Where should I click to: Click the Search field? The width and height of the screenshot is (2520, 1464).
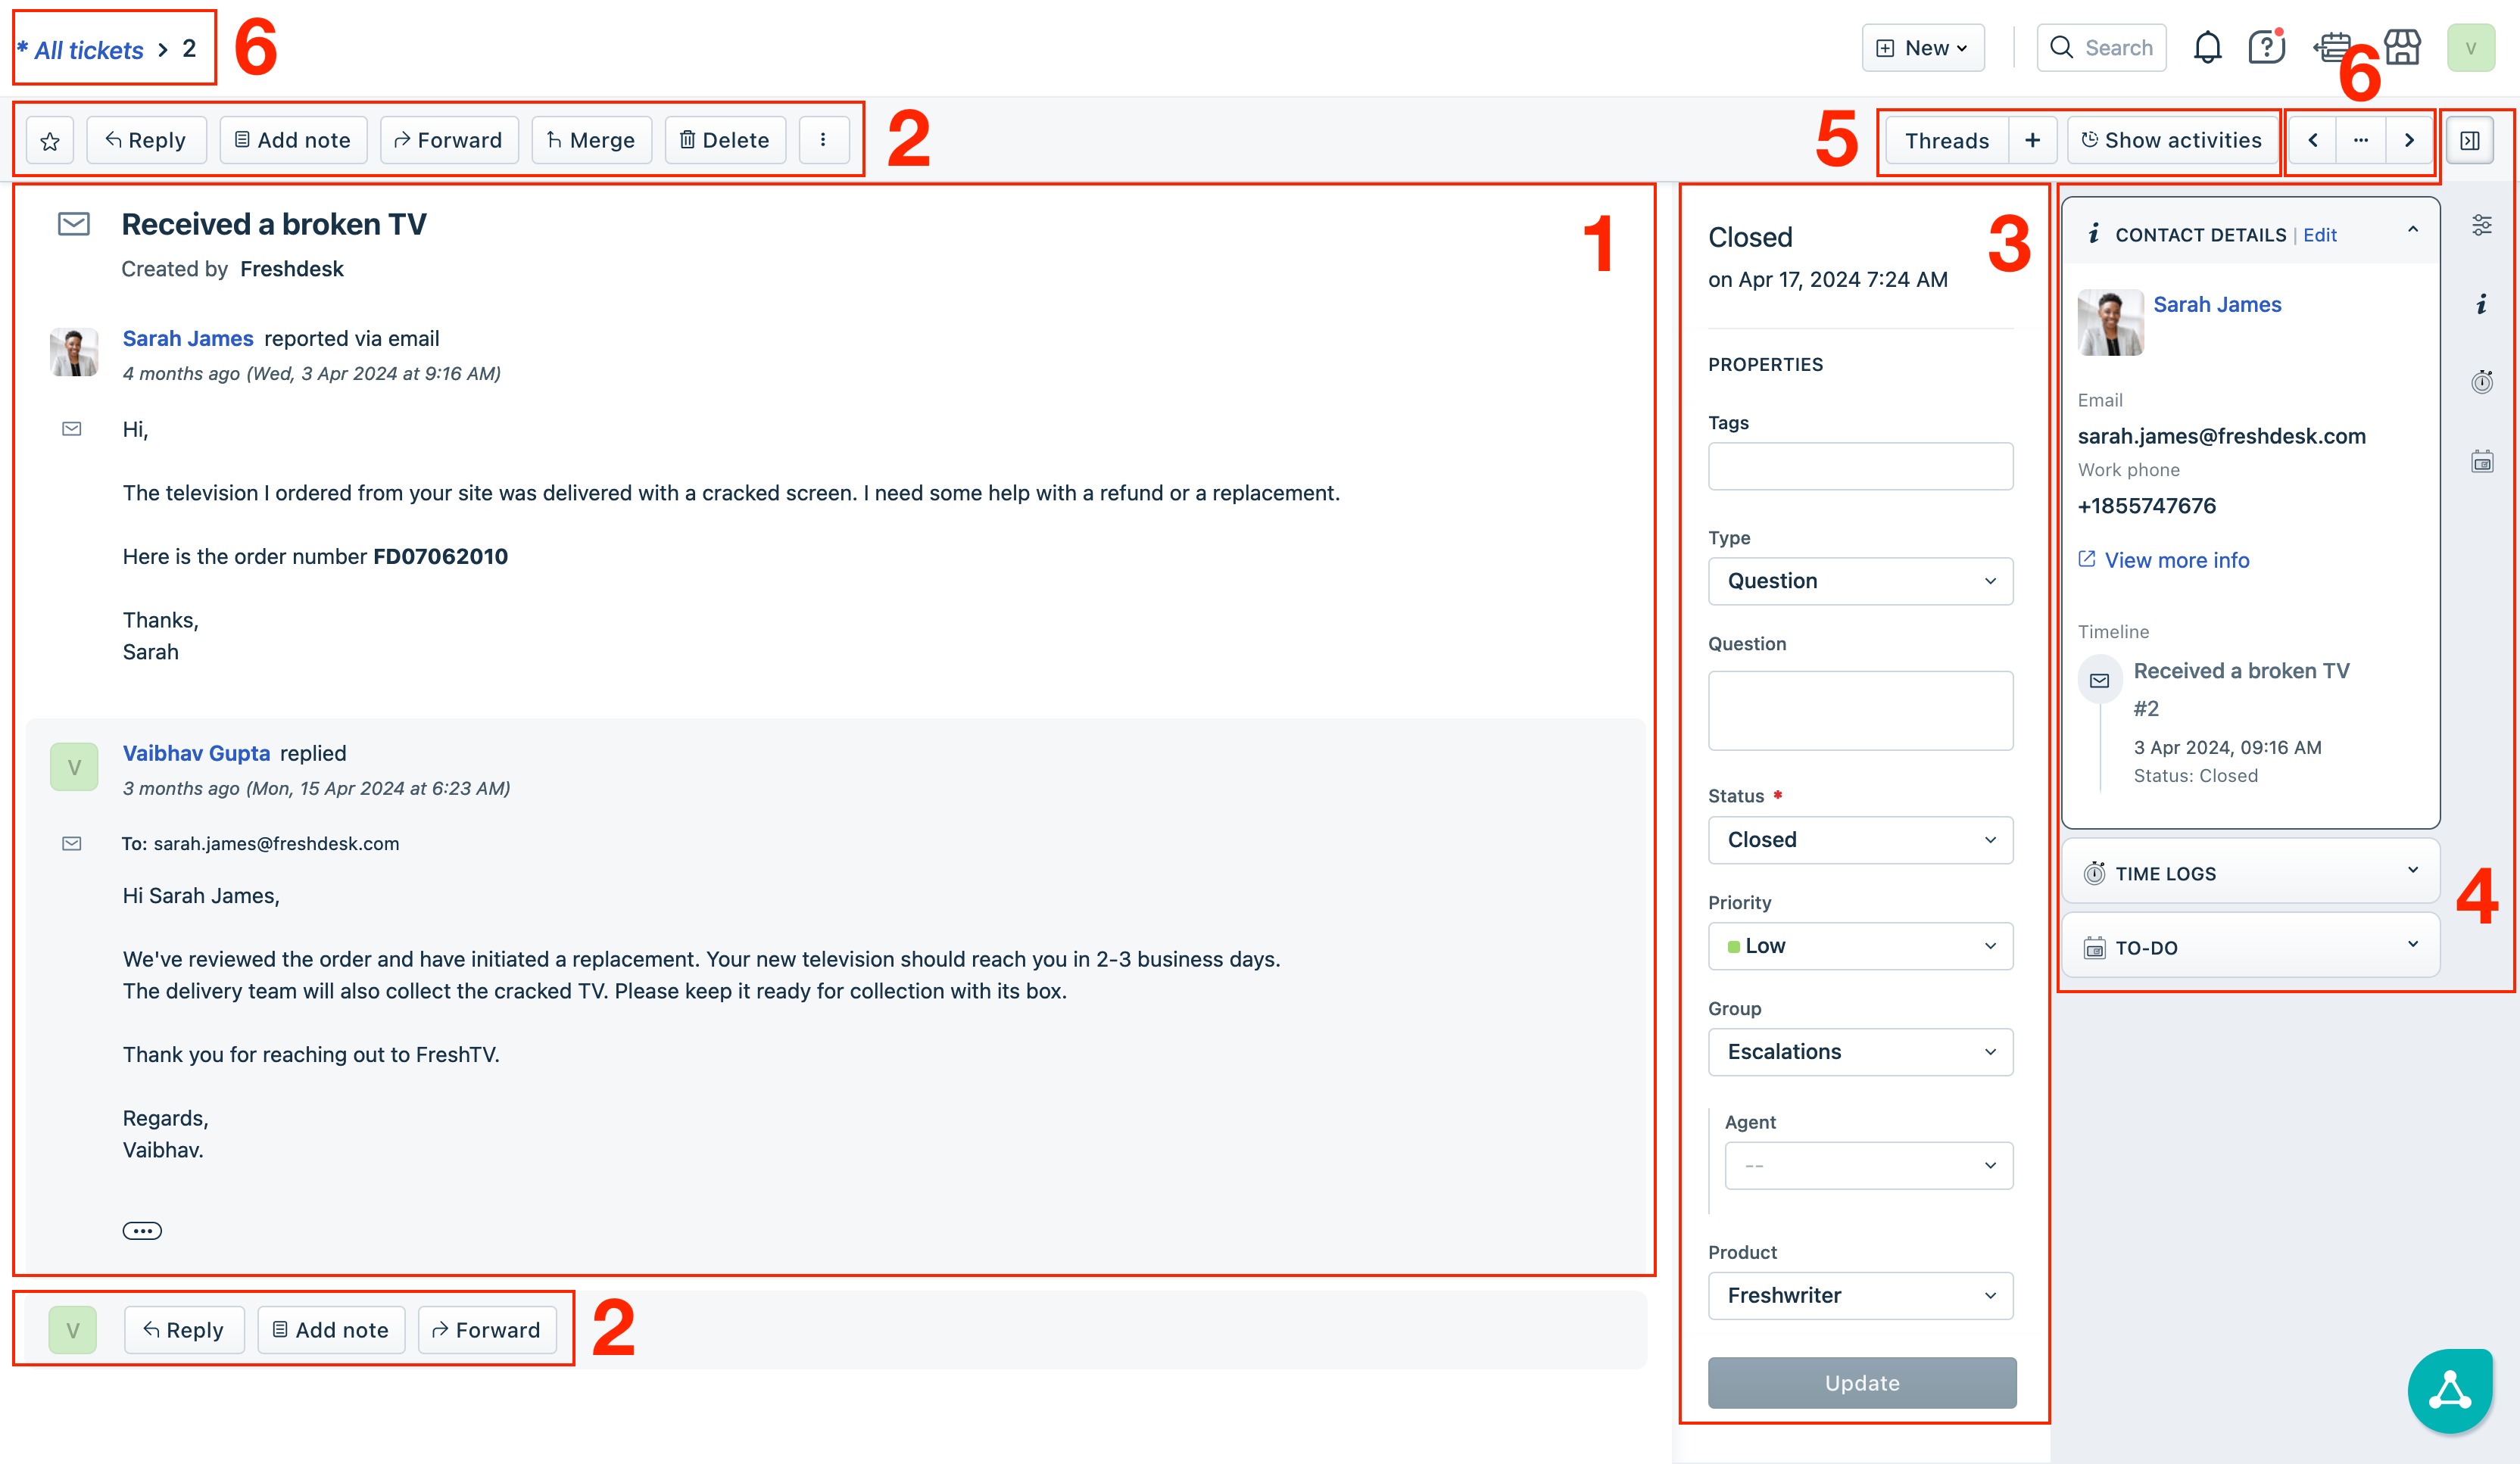coord(2101,48)
